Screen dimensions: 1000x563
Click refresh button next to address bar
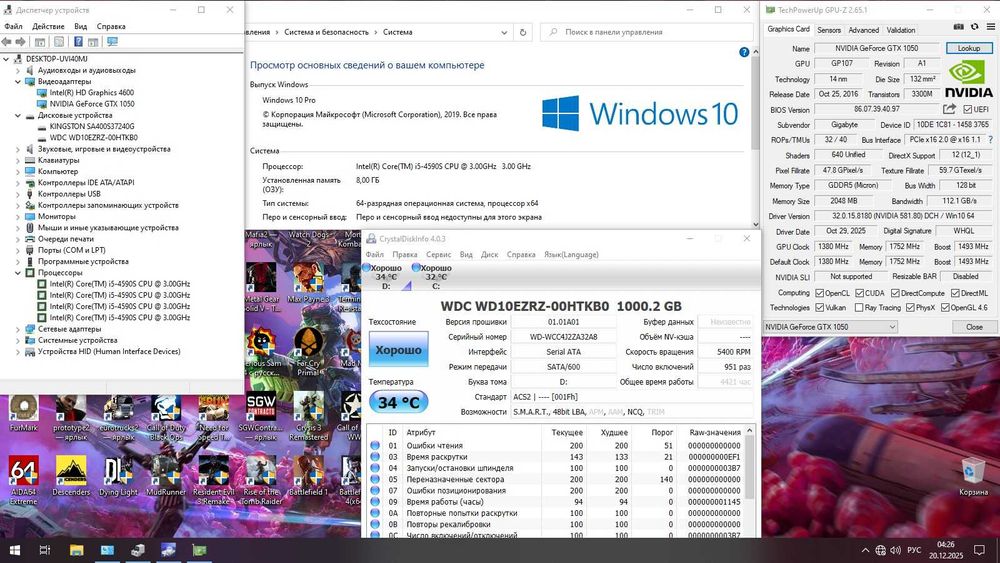(x=523, y=32)
